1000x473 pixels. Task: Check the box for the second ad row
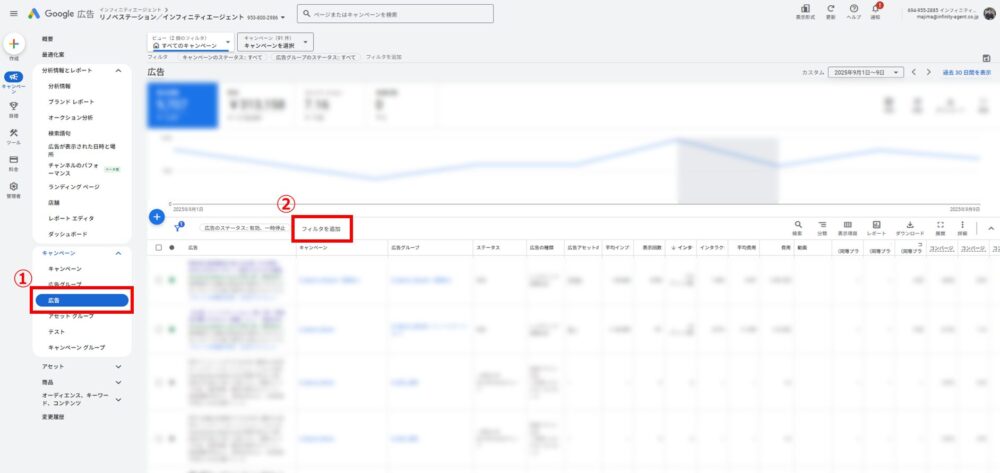(158, 326)
